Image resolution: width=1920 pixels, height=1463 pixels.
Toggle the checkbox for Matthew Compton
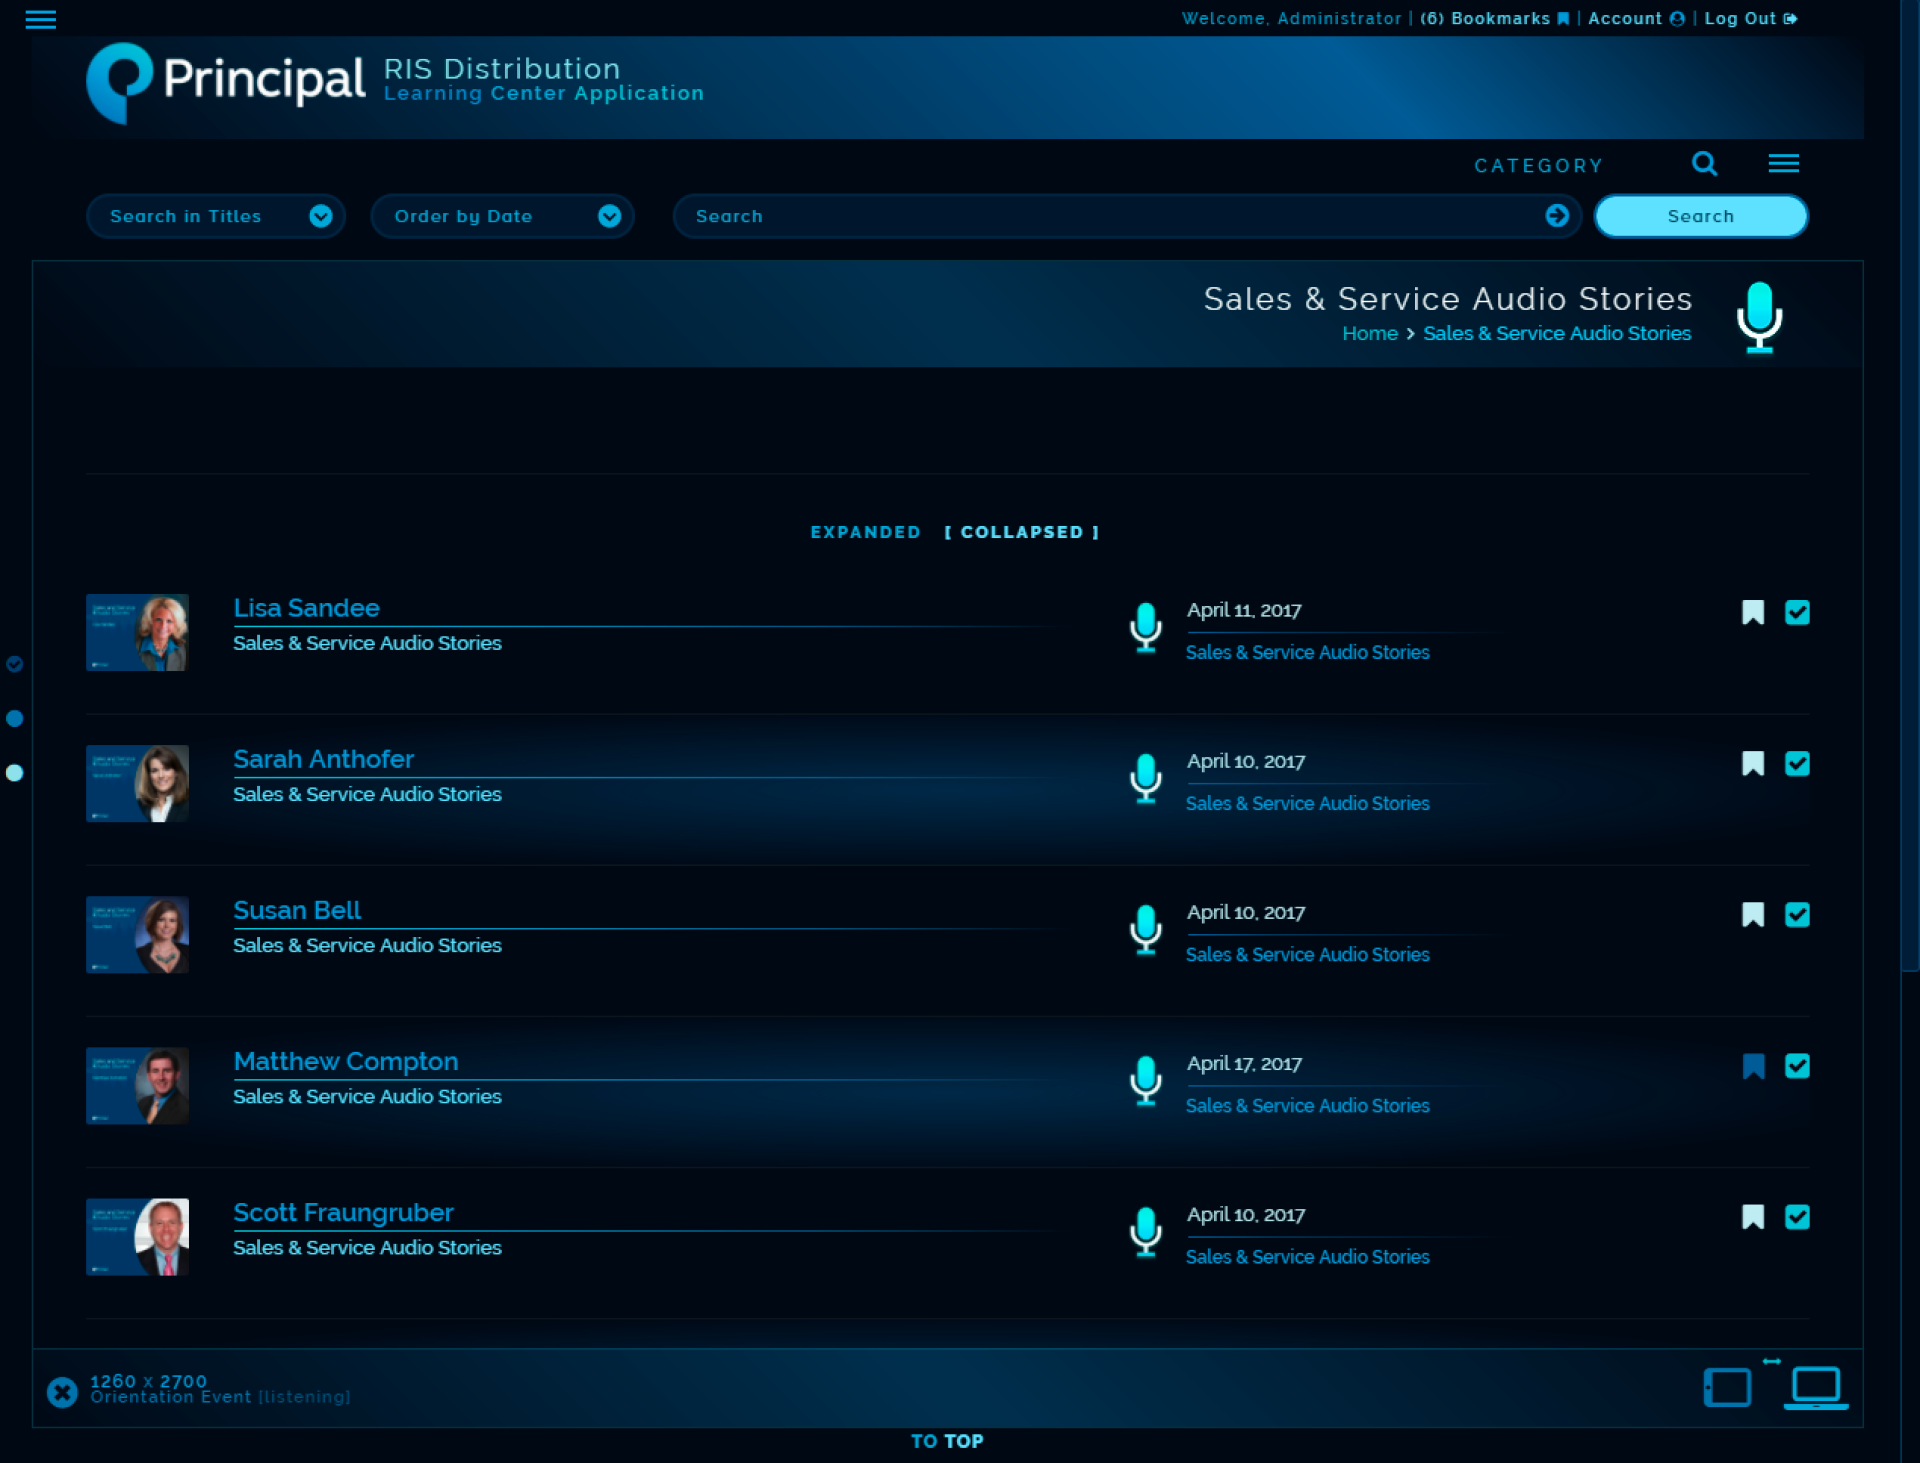click(1797, 1066)
